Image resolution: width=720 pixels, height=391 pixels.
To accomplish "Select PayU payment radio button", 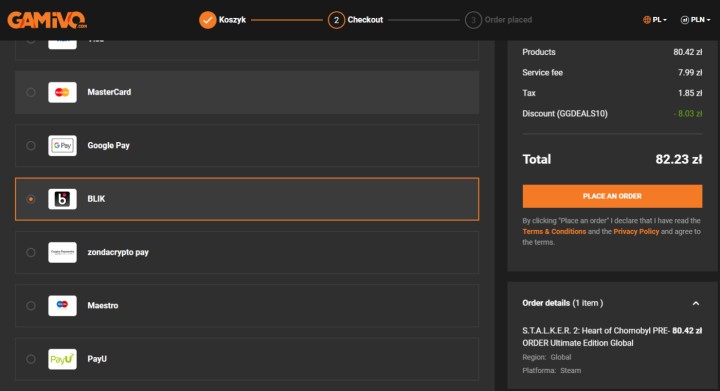I will coord(31,359).
